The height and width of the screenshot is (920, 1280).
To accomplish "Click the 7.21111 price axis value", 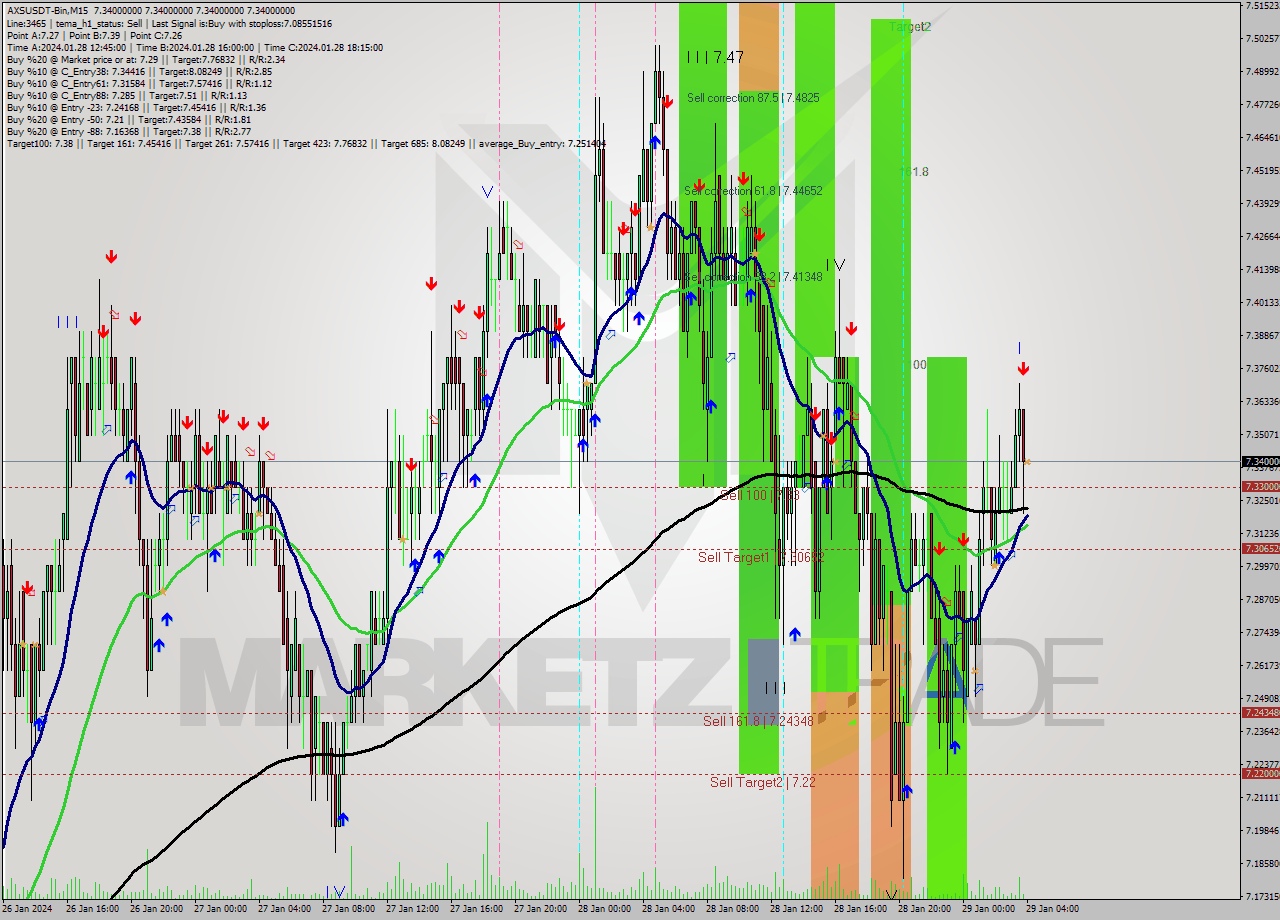I will (x=1262, y=798).
